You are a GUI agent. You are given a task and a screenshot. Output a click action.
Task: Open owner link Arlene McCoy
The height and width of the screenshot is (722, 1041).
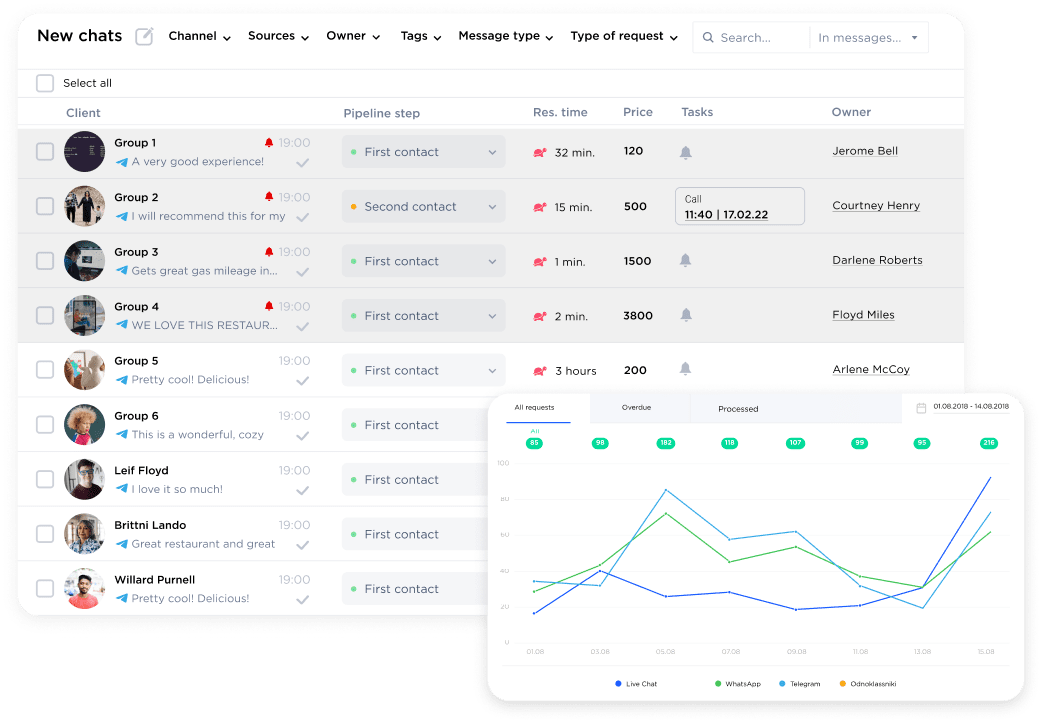click(871, 369)
